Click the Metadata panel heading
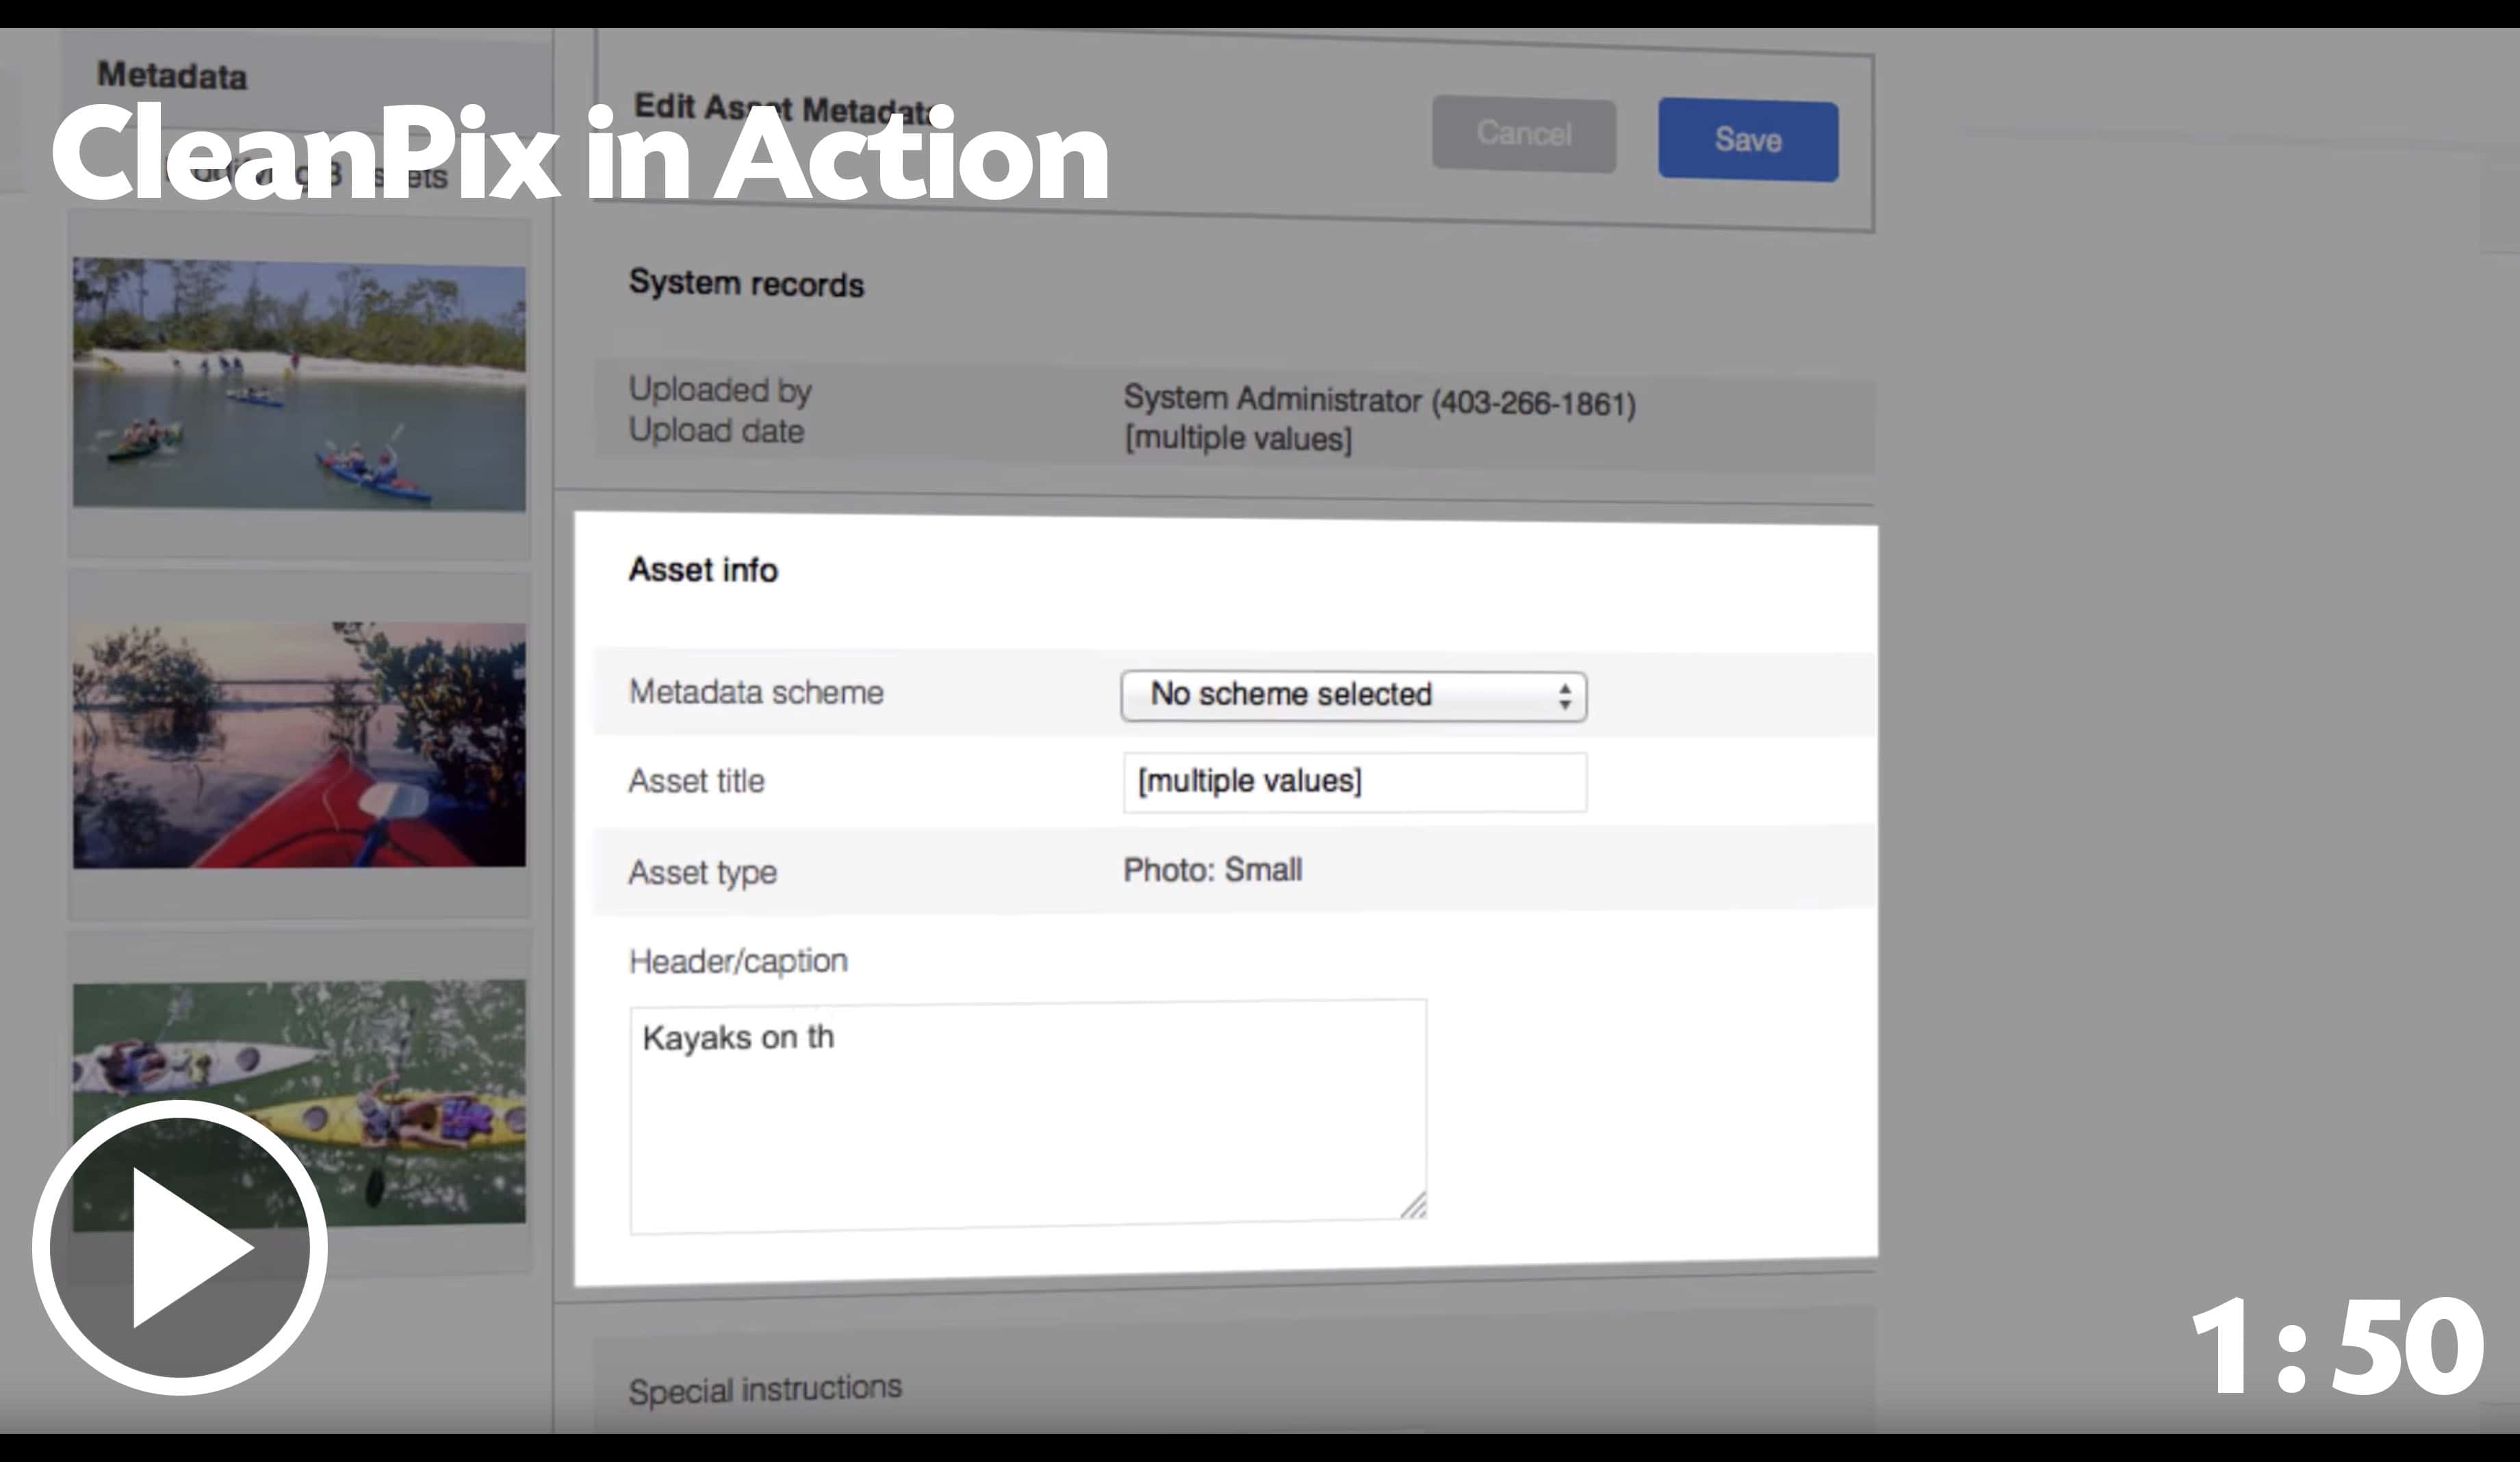2520x1462 pixels. pyautogui.click(x=172, y=75)
